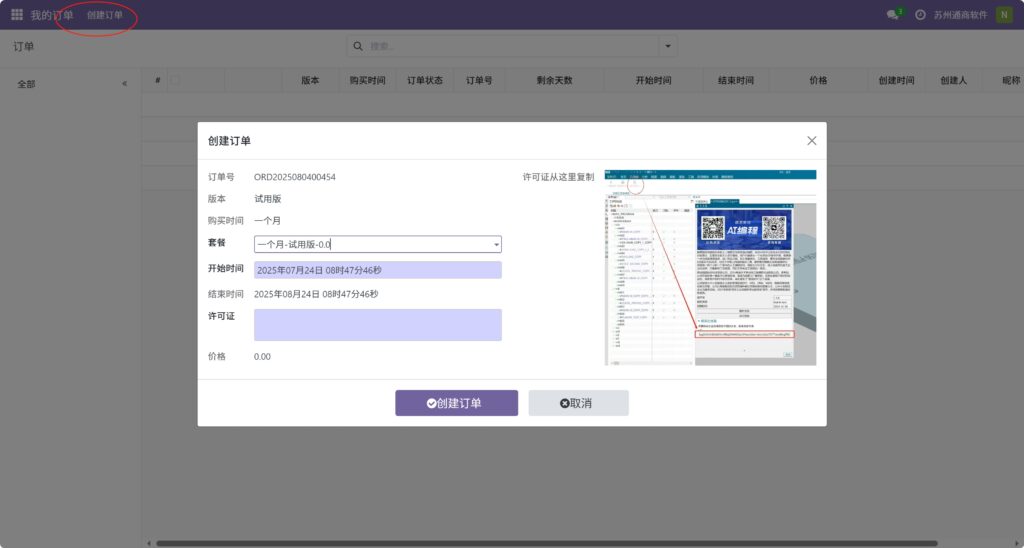
Task: Expand the 套餐 package dropdown
Action: click(496, 244)
